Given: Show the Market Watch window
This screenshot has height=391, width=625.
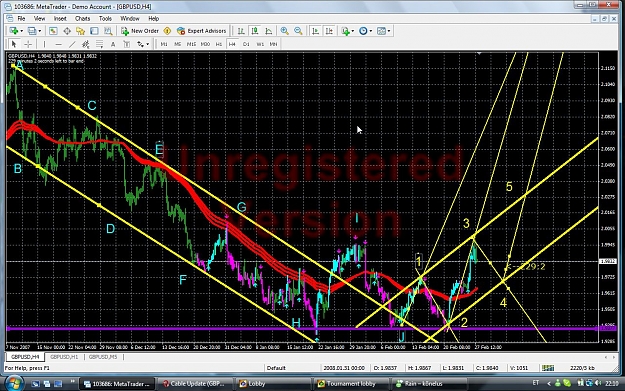Looking at the screenshot, I should (53, 31).
